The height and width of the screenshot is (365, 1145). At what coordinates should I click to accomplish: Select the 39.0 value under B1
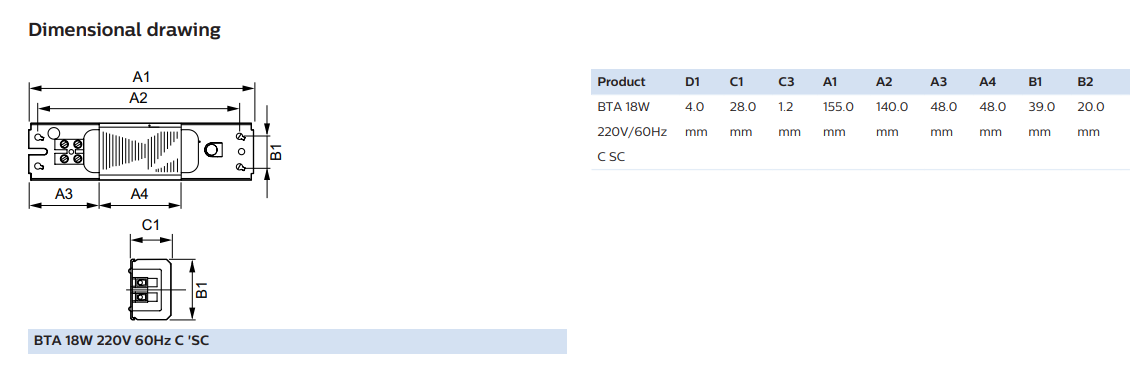[x=1041, y=107]
